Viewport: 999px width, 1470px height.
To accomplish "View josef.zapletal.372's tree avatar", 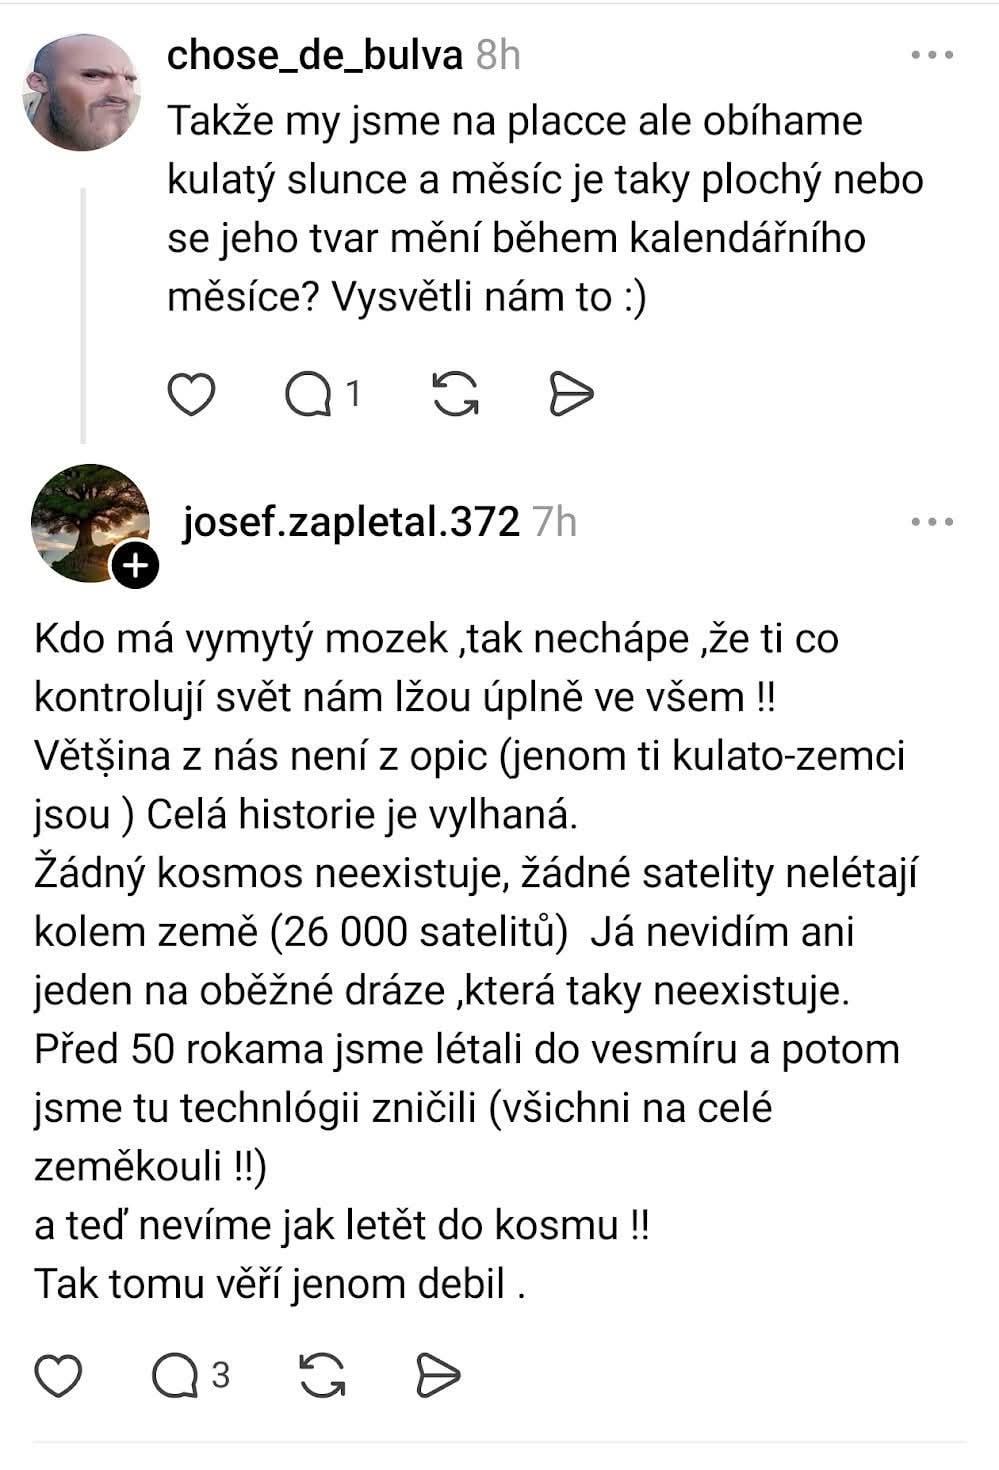I will pos(88,520).
